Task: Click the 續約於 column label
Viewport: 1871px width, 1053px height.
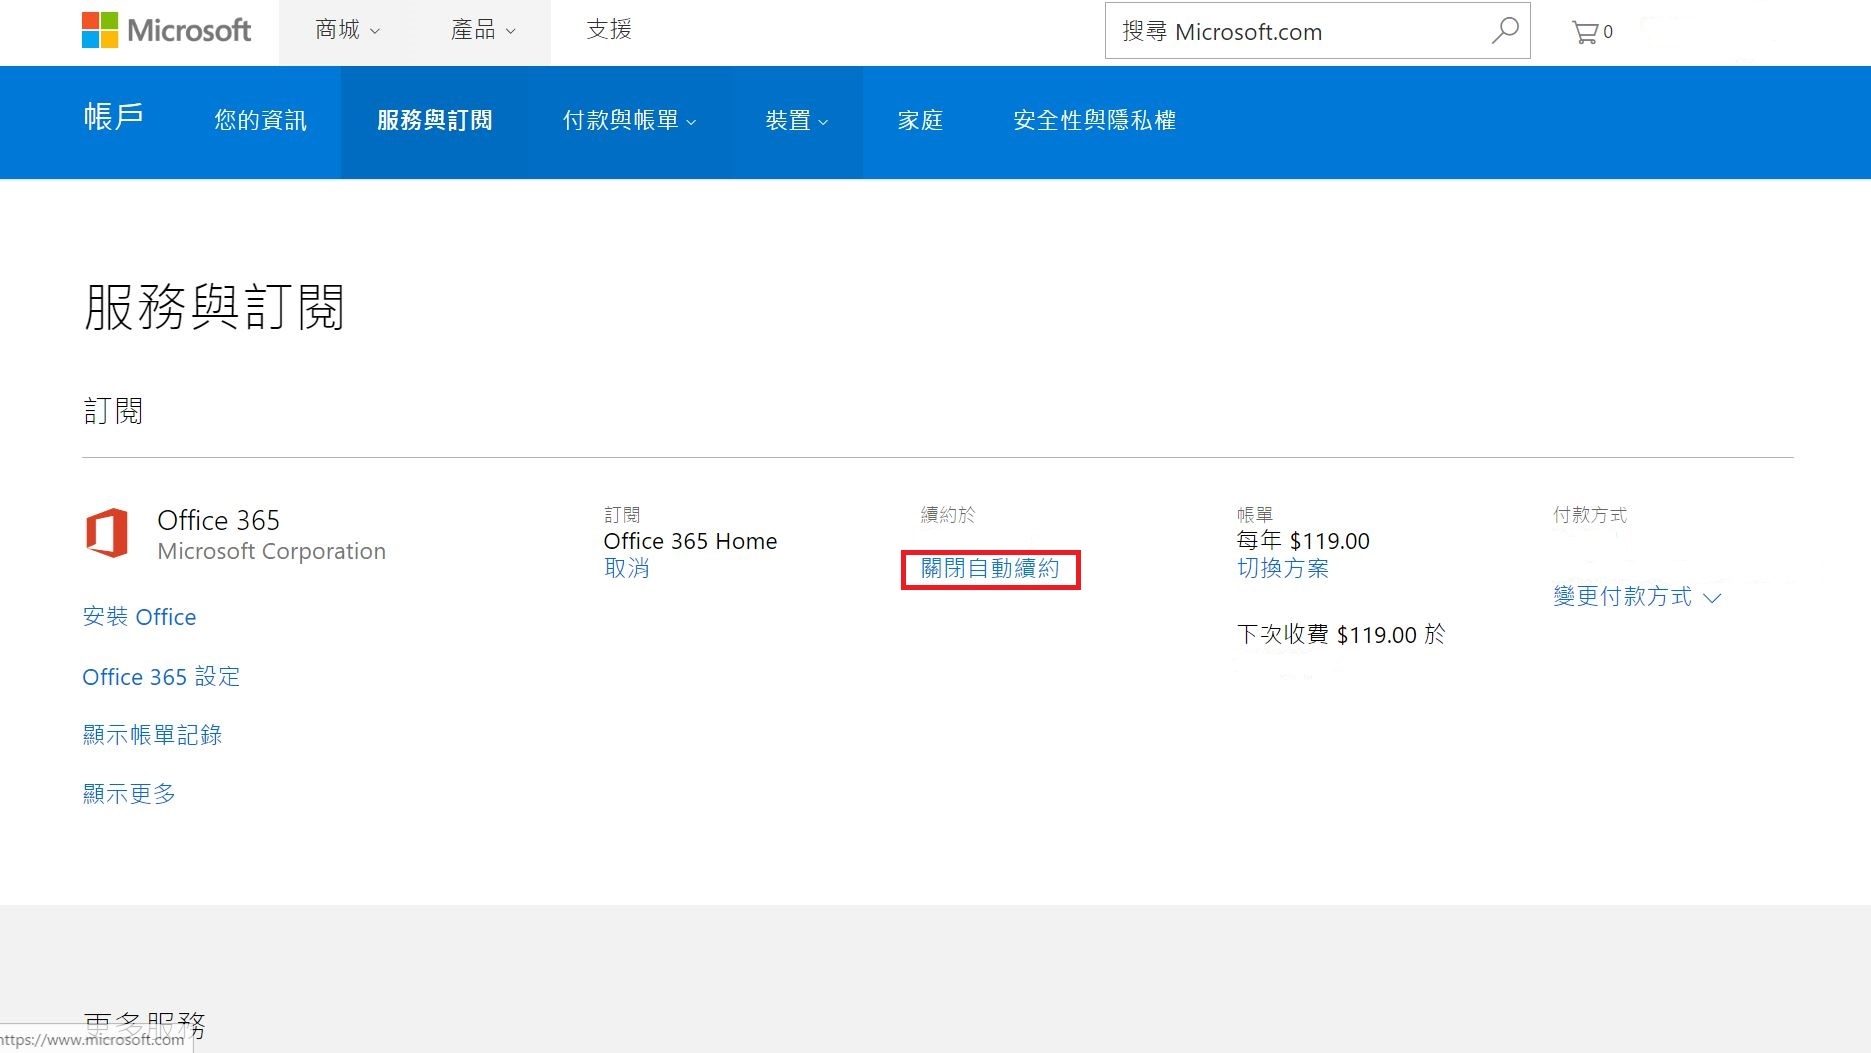Action: (x=947, y=515)
